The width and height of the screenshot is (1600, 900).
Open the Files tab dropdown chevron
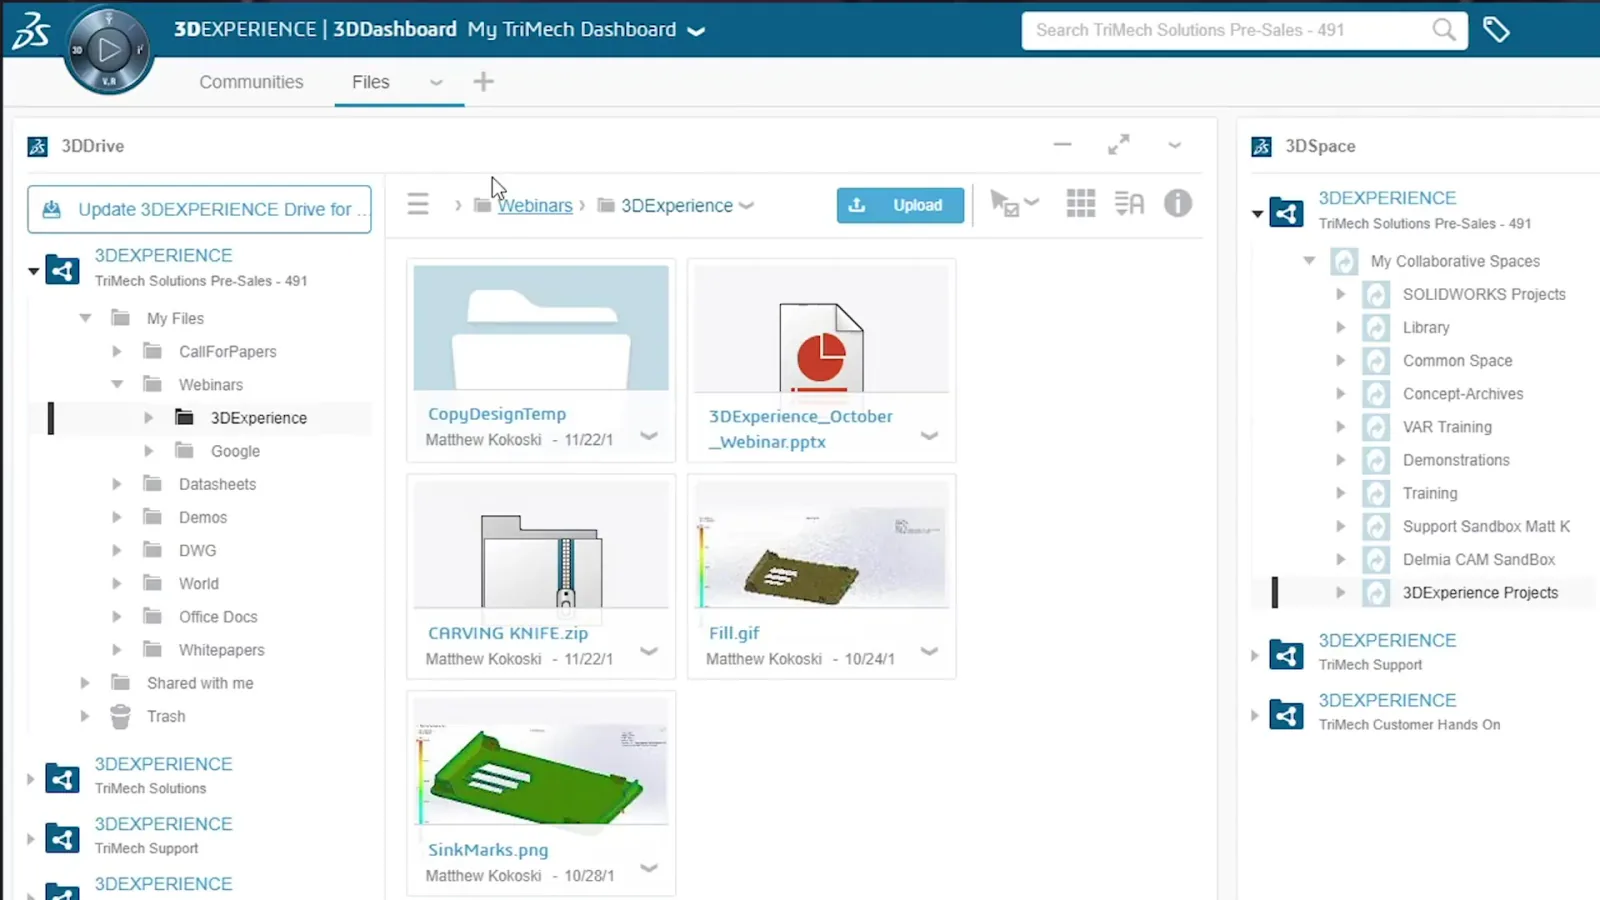[x=436, y=83]
